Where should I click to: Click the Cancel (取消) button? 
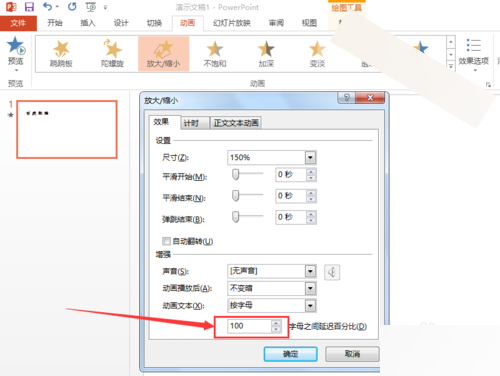[352, 354]
